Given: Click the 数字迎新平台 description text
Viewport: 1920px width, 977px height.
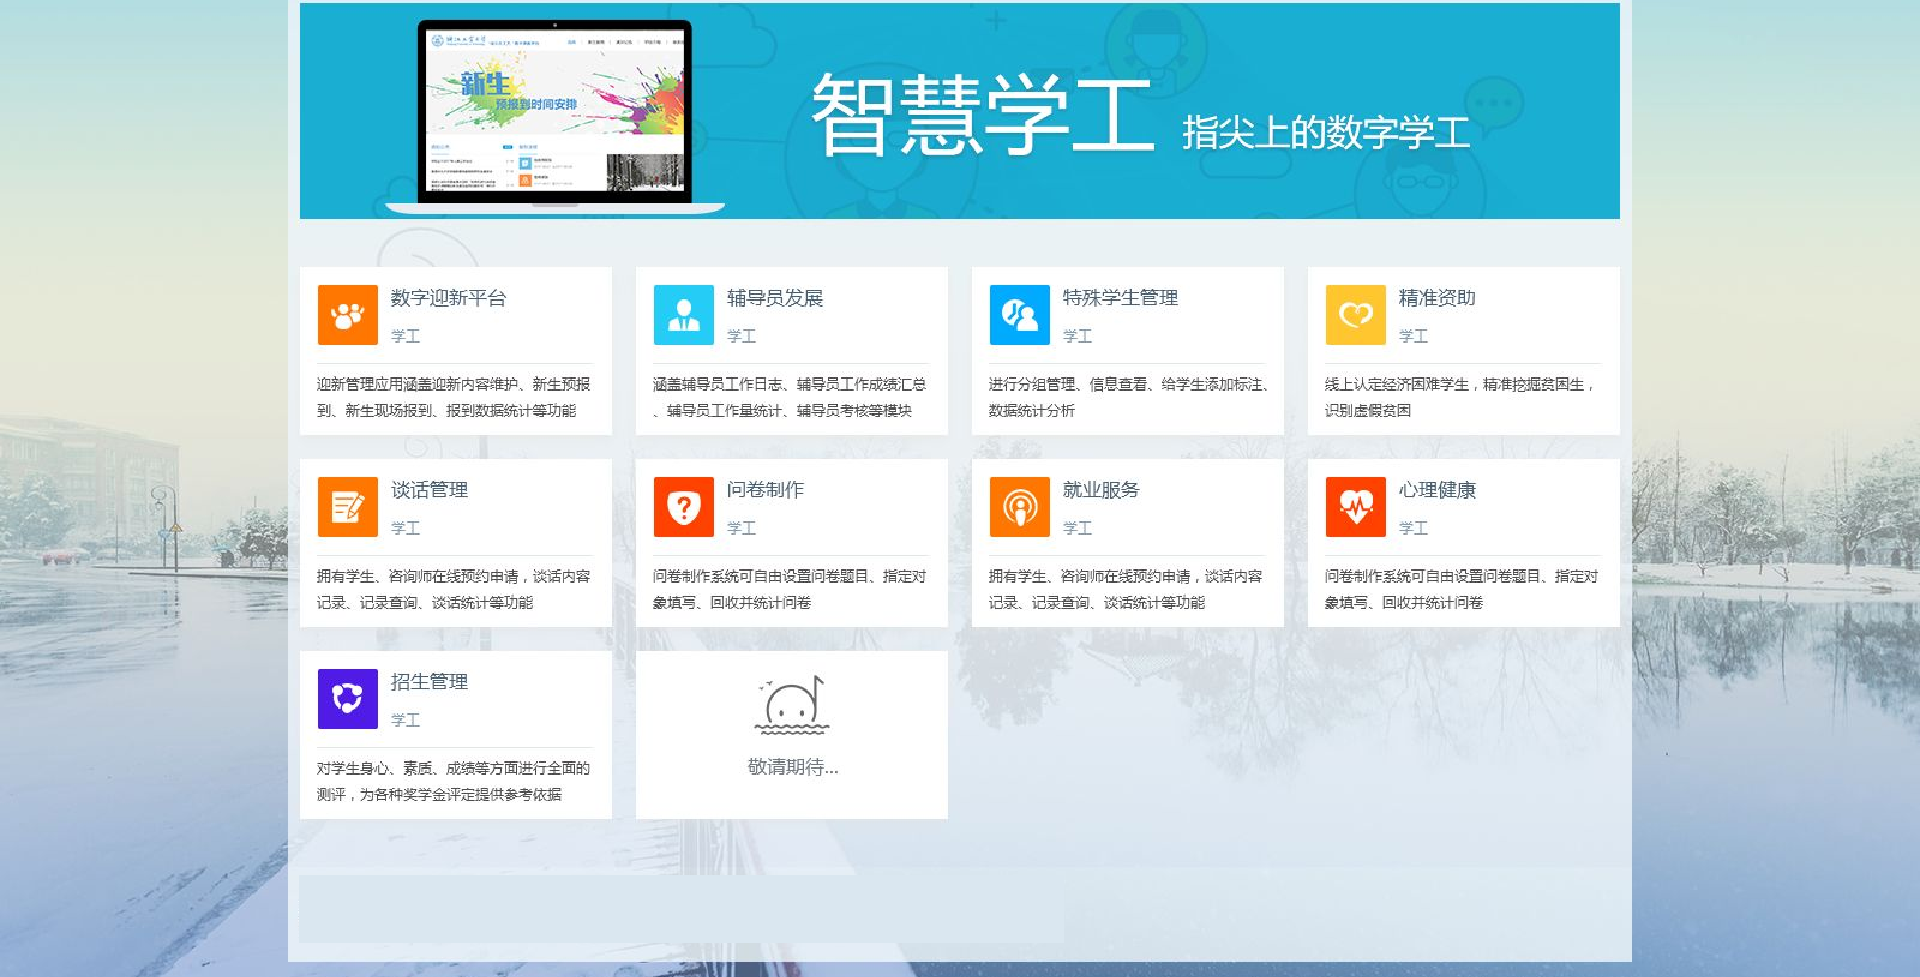Looking at the screenshot, I should 454,397.
